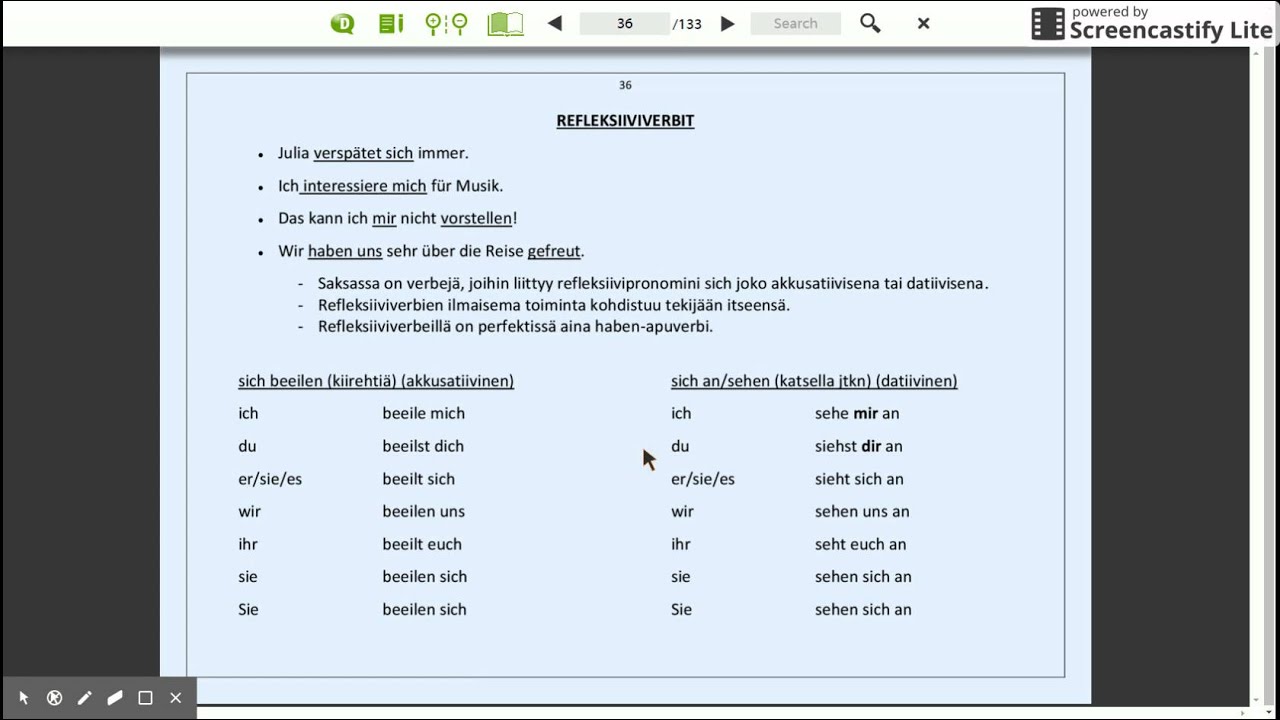Image resolution: width=1280 pixels, height=720 pixels.
Task: Click the form "beeilst dich"
Action: click(x=423, y=446)
